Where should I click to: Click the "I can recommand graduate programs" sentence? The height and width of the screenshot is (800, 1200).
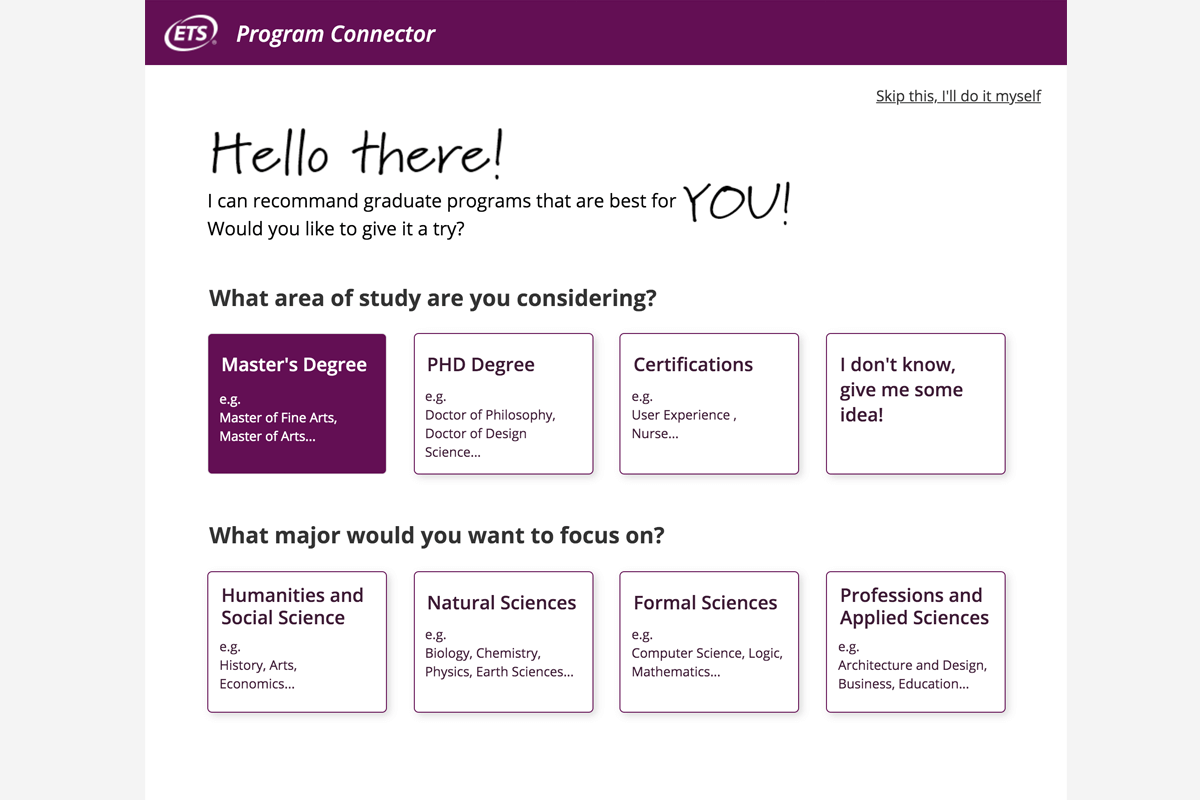(x=441, y=201)
